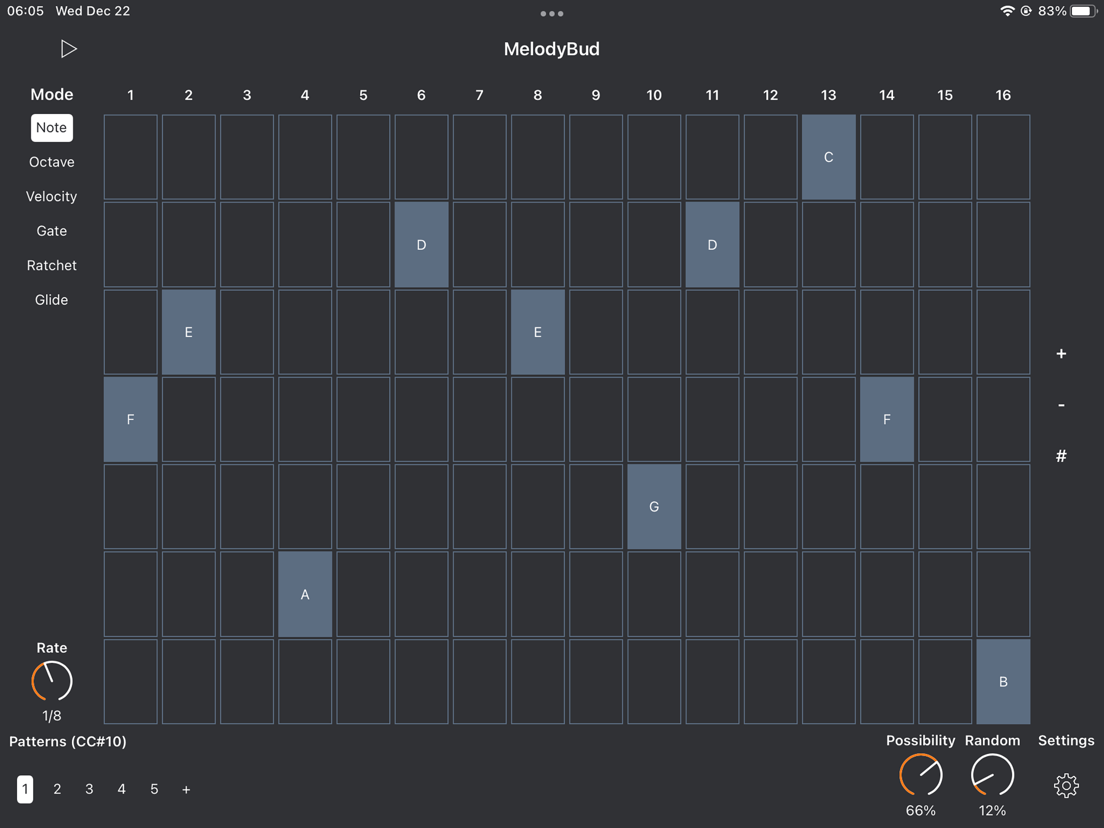Select pattern 2

pos(57,789)
